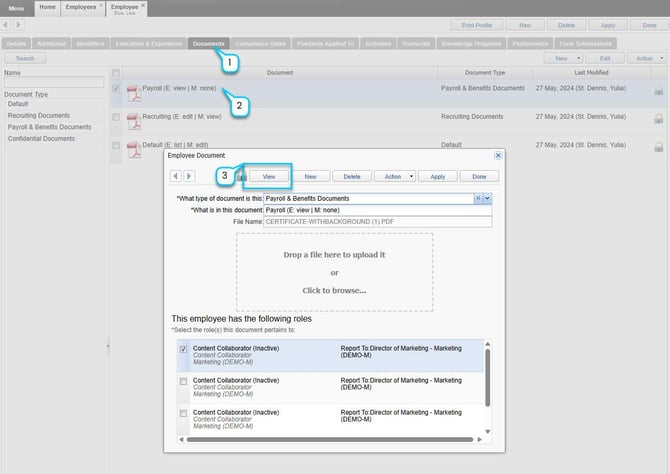This screenshot has width=670, height=474.
Task: Close the Employee Document dialog
Action: click(498, 156)
